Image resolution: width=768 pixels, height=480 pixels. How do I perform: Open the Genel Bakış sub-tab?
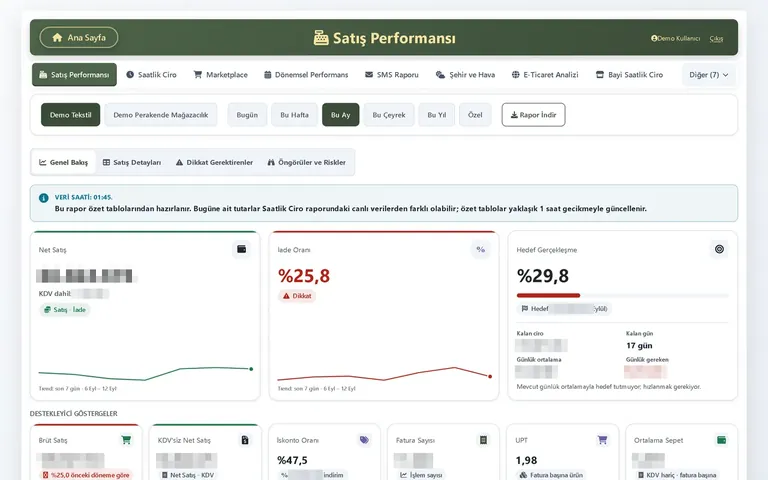pos(64,162)
